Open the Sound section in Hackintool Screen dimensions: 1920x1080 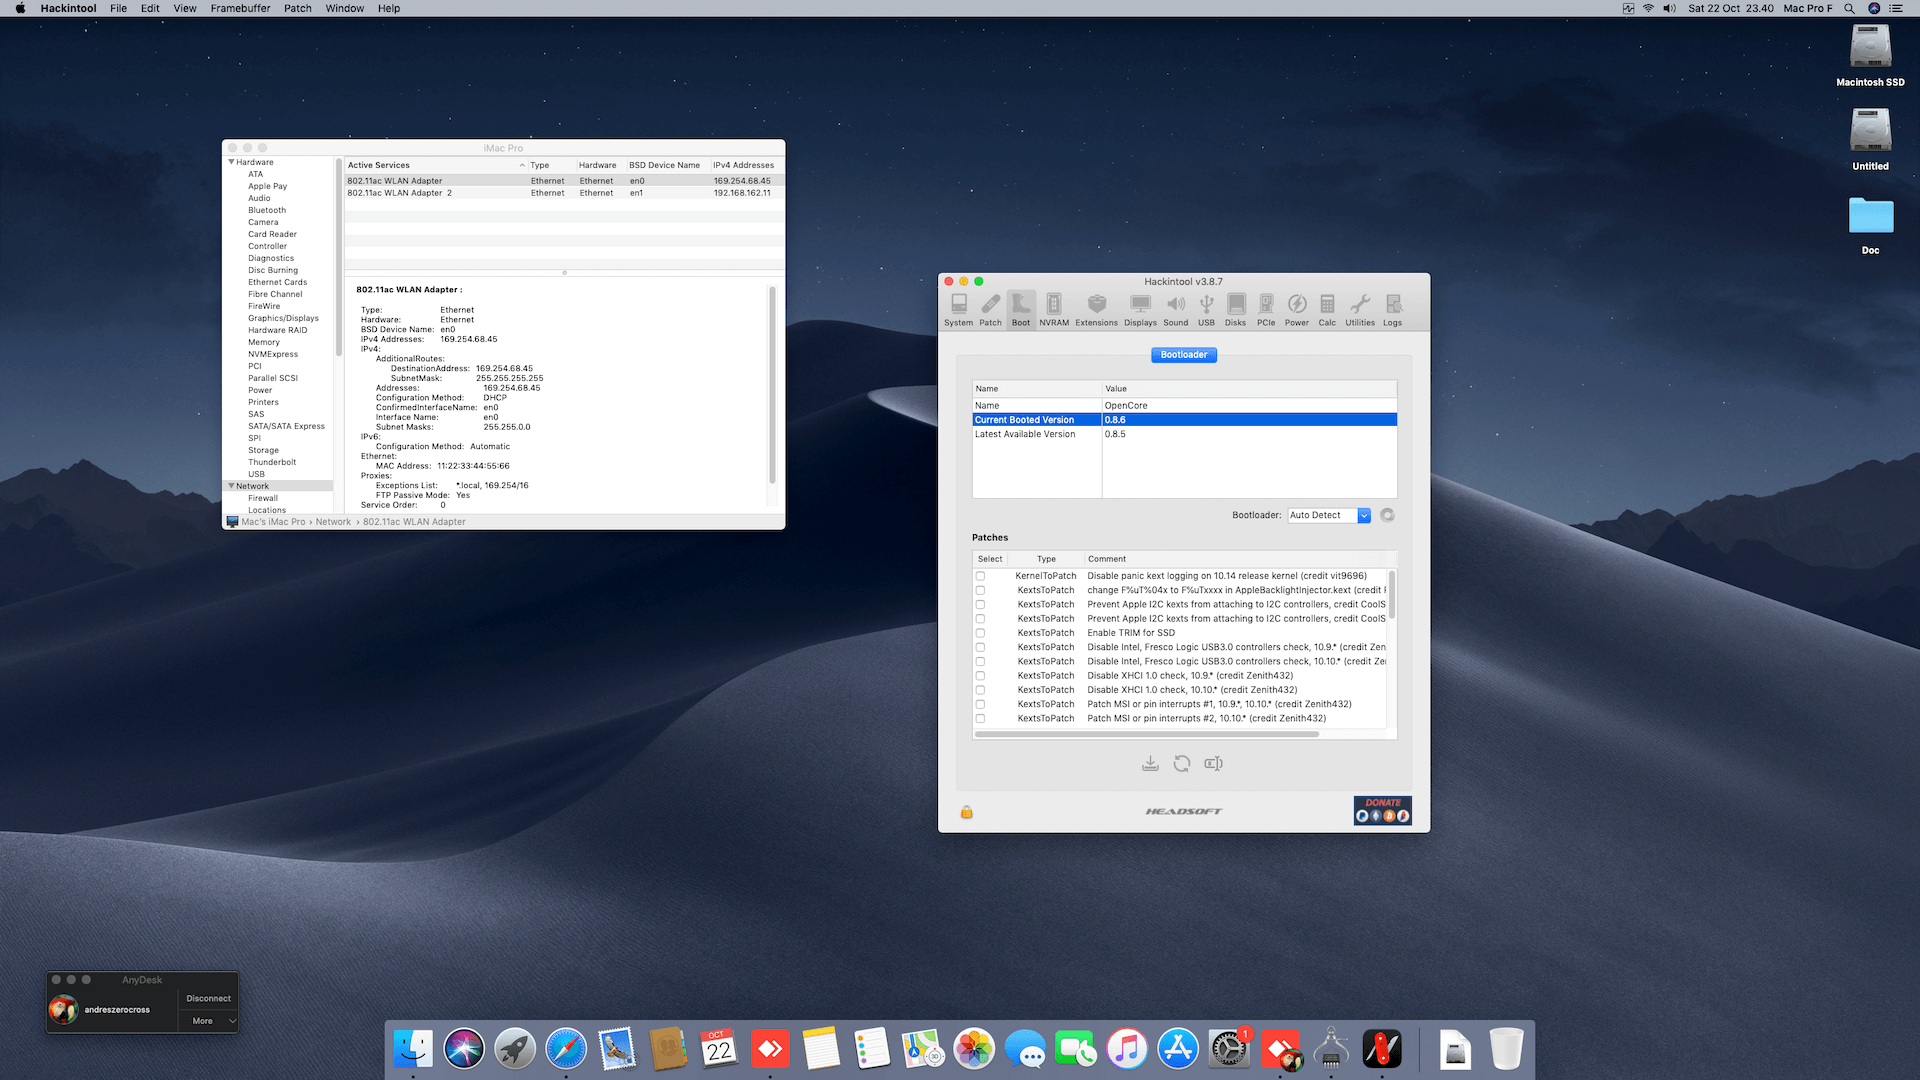coord(1176,309)
